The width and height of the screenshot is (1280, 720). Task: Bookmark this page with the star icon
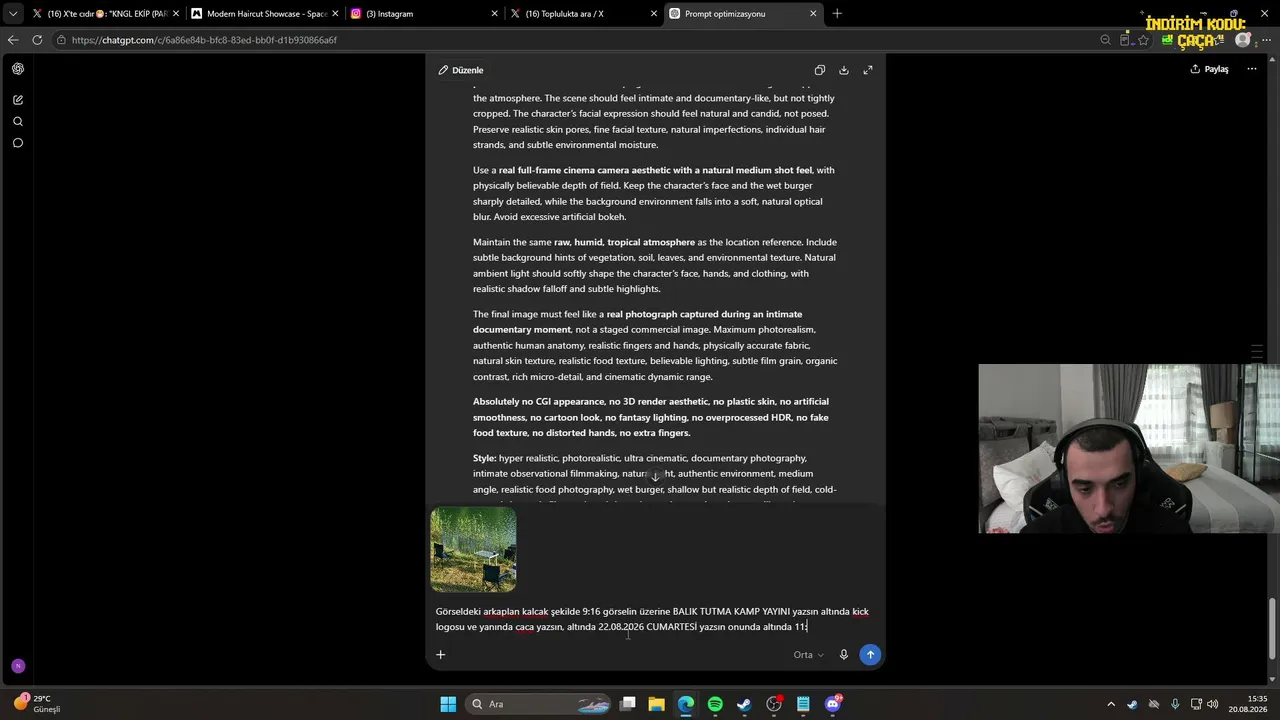(1143, 40)
